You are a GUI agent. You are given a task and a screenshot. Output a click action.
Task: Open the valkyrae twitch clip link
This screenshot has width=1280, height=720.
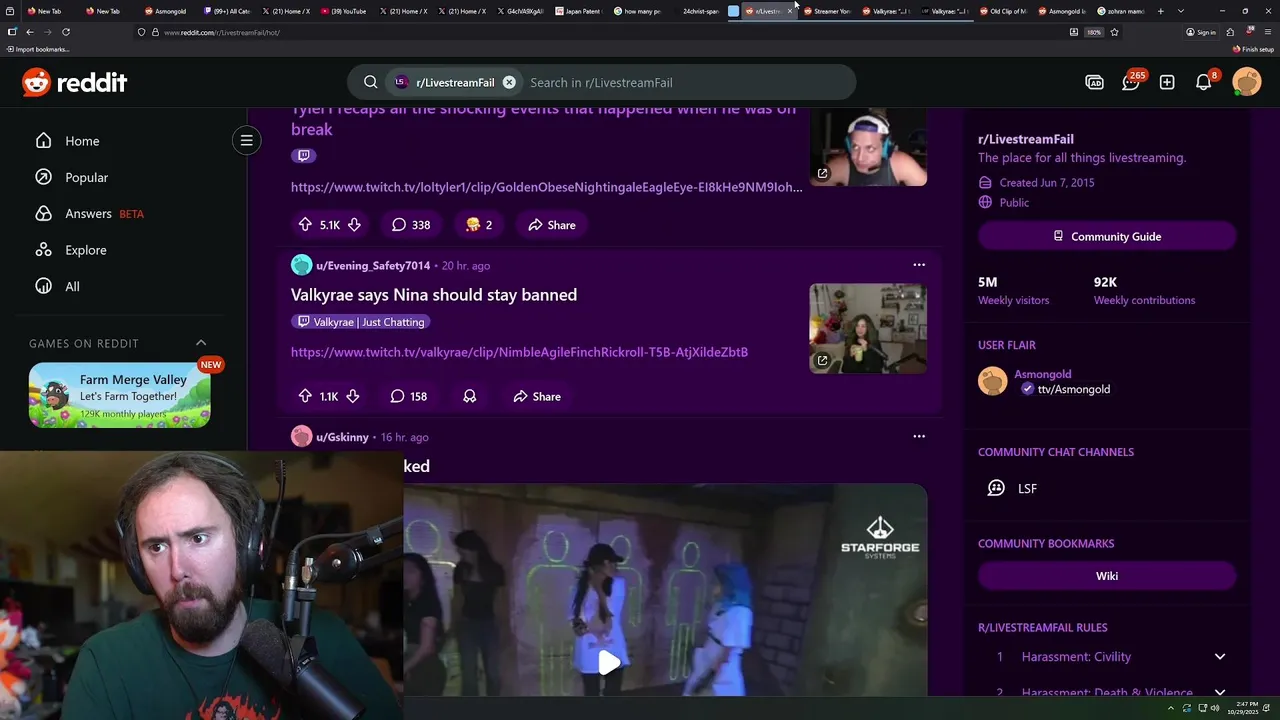pyautogui.click(x=519, y=352)
